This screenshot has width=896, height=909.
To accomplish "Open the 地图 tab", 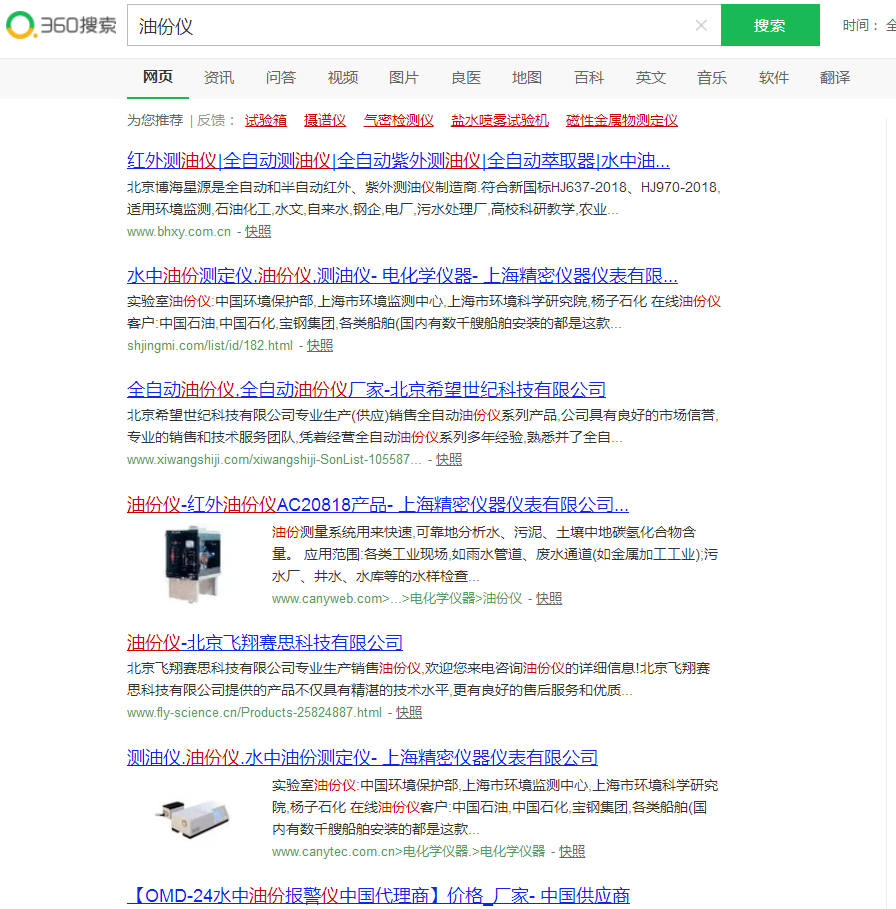I will tap(527, 77).
